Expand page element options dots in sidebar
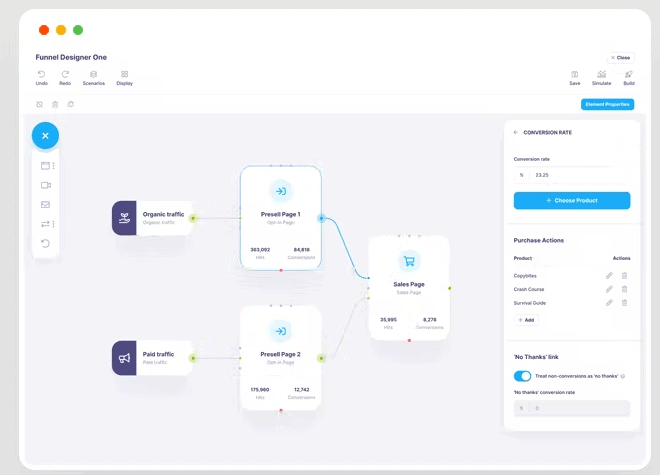The width and height of the screenshot is (660, 475). tap(54, 166)
